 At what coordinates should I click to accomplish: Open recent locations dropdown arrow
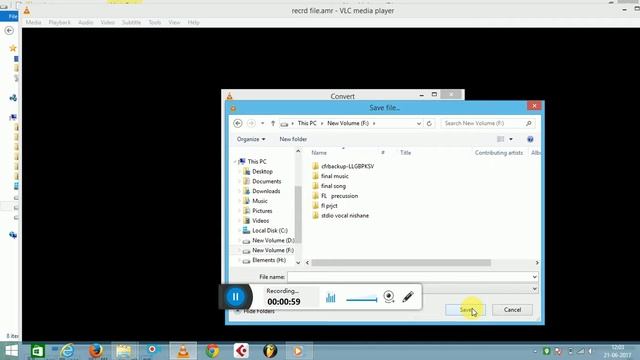[x=262, y=123]
